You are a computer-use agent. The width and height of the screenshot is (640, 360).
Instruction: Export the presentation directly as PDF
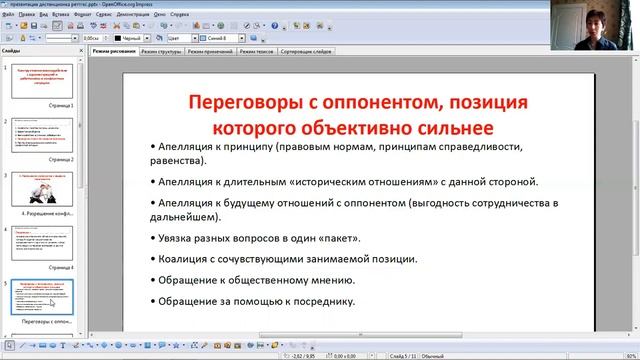pos(71,26)
